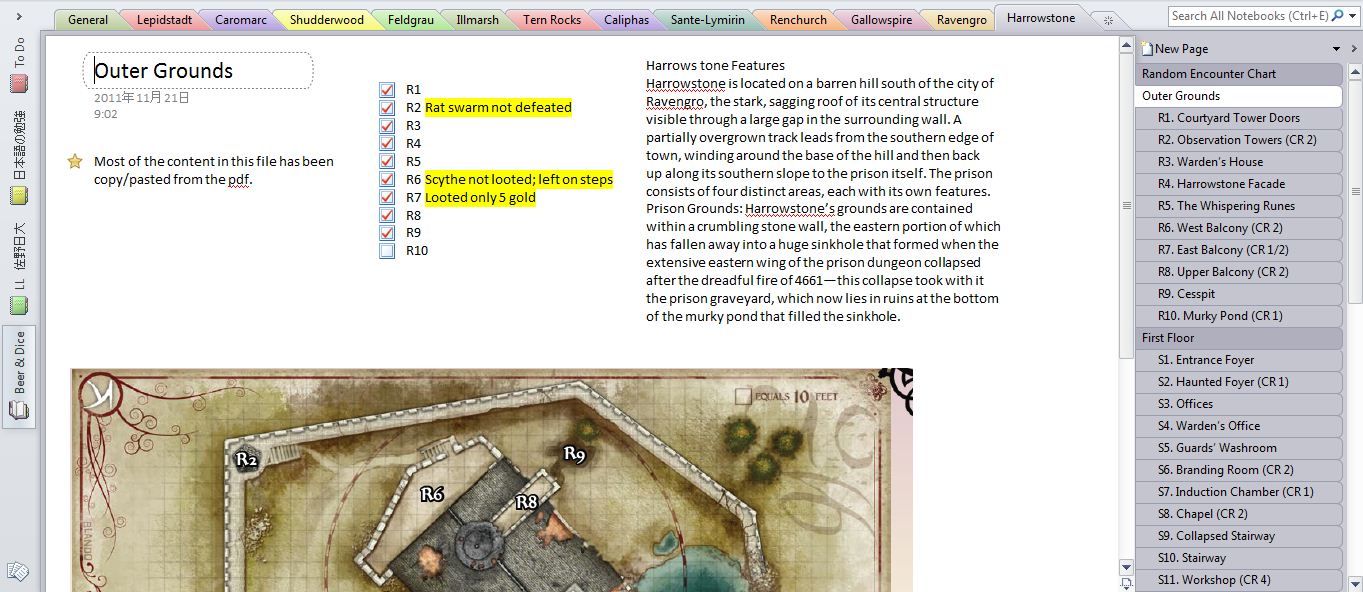Click the Search All Notebooks field
The height and width of the screenshot is (592, 1363).
point(1250,16)
